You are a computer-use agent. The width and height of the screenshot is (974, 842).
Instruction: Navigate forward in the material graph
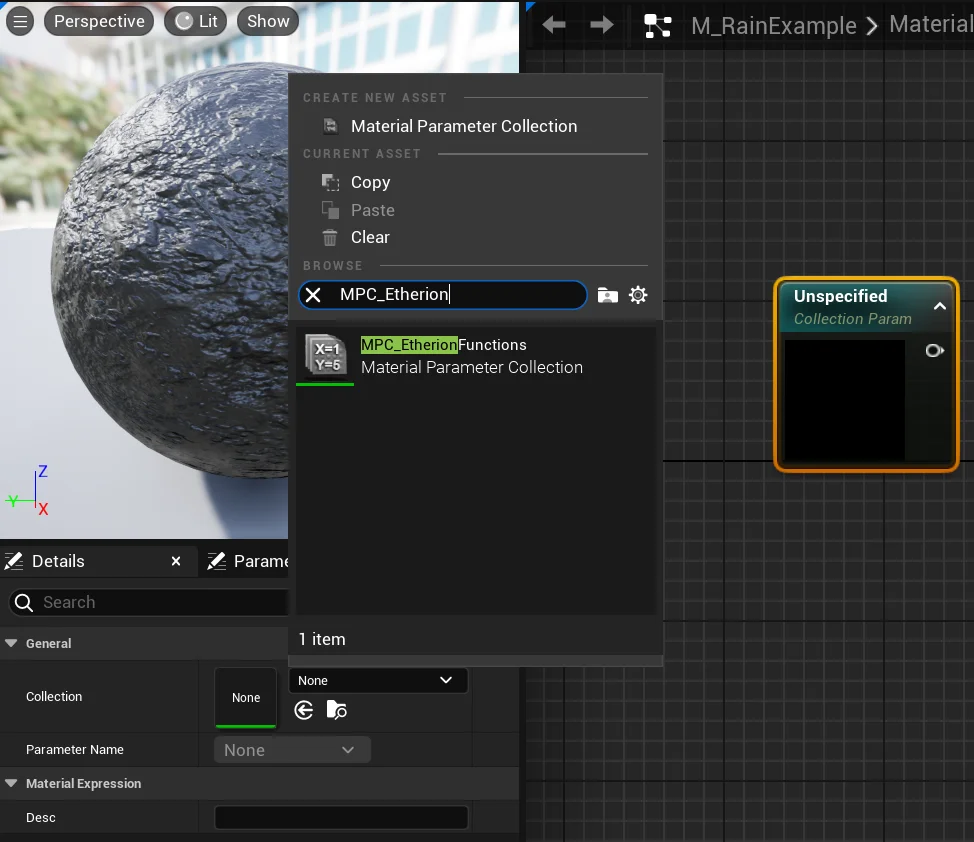pyautogui.click(x=602, y=25)
